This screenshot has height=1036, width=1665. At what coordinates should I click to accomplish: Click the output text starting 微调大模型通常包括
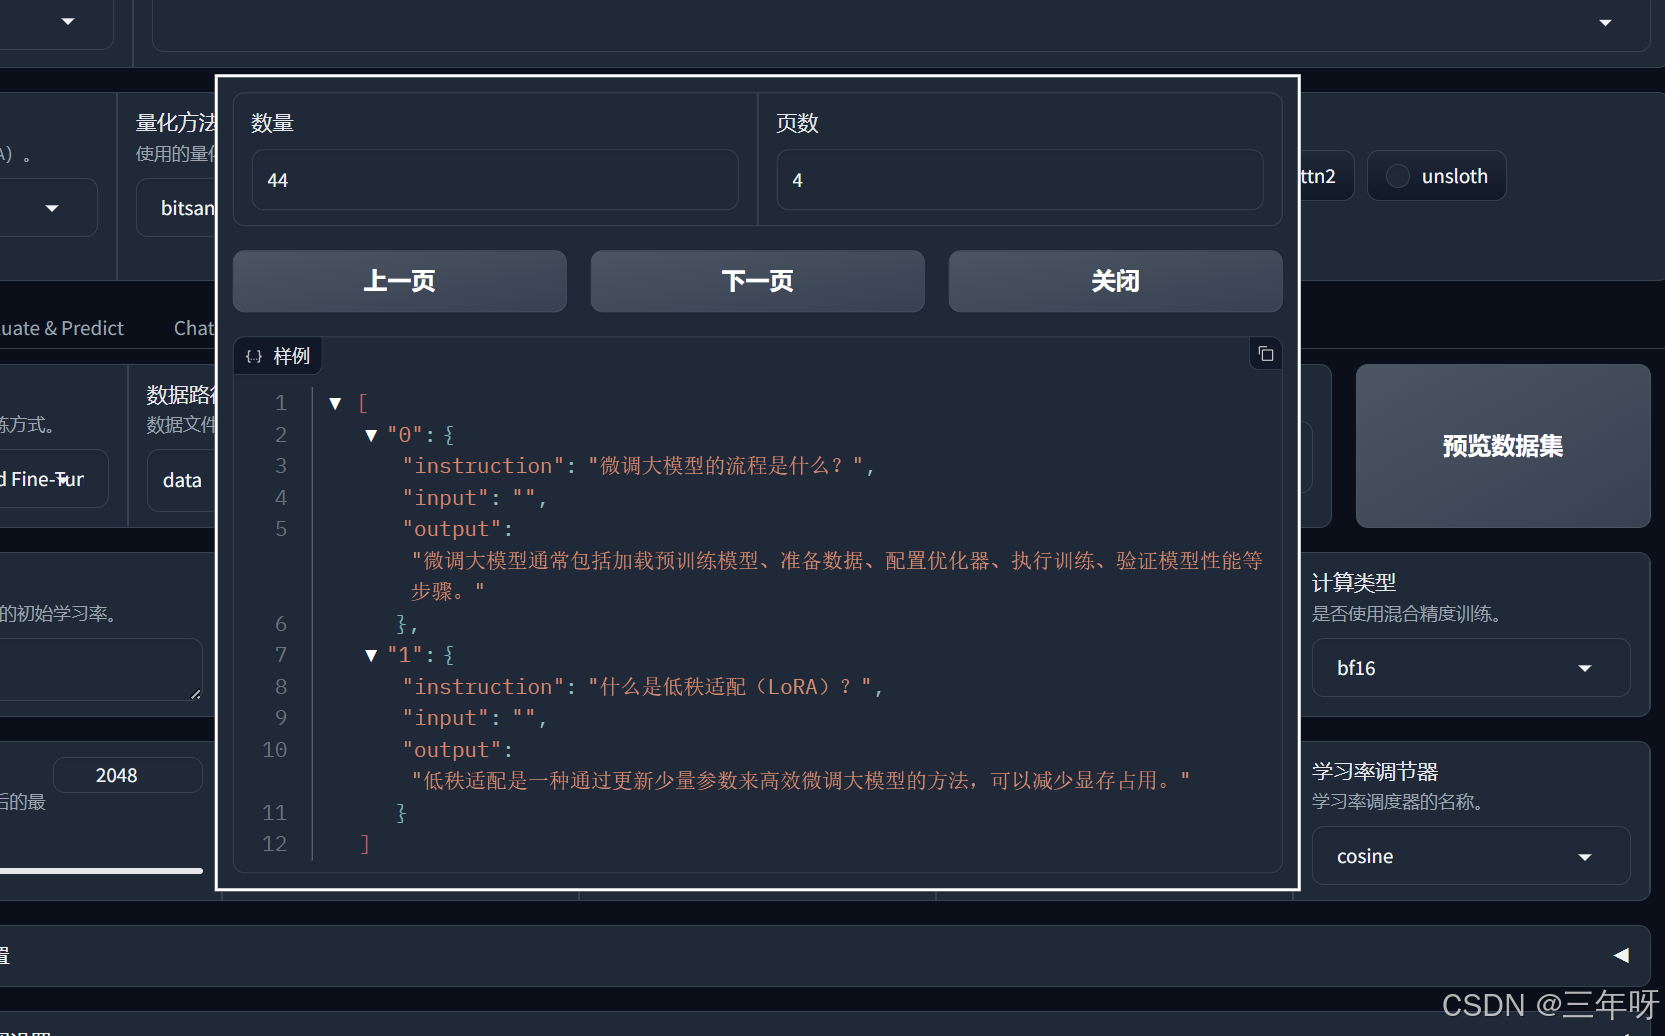[x=837, y=576]
